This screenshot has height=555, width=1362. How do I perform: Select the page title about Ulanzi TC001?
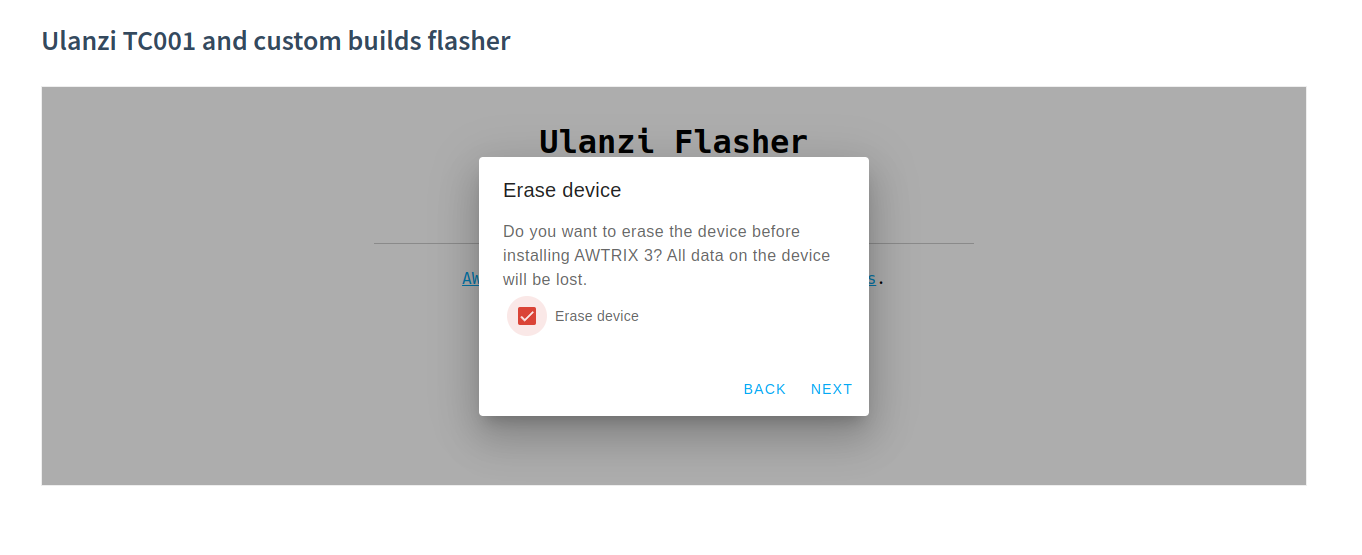[x=276, y=41]
